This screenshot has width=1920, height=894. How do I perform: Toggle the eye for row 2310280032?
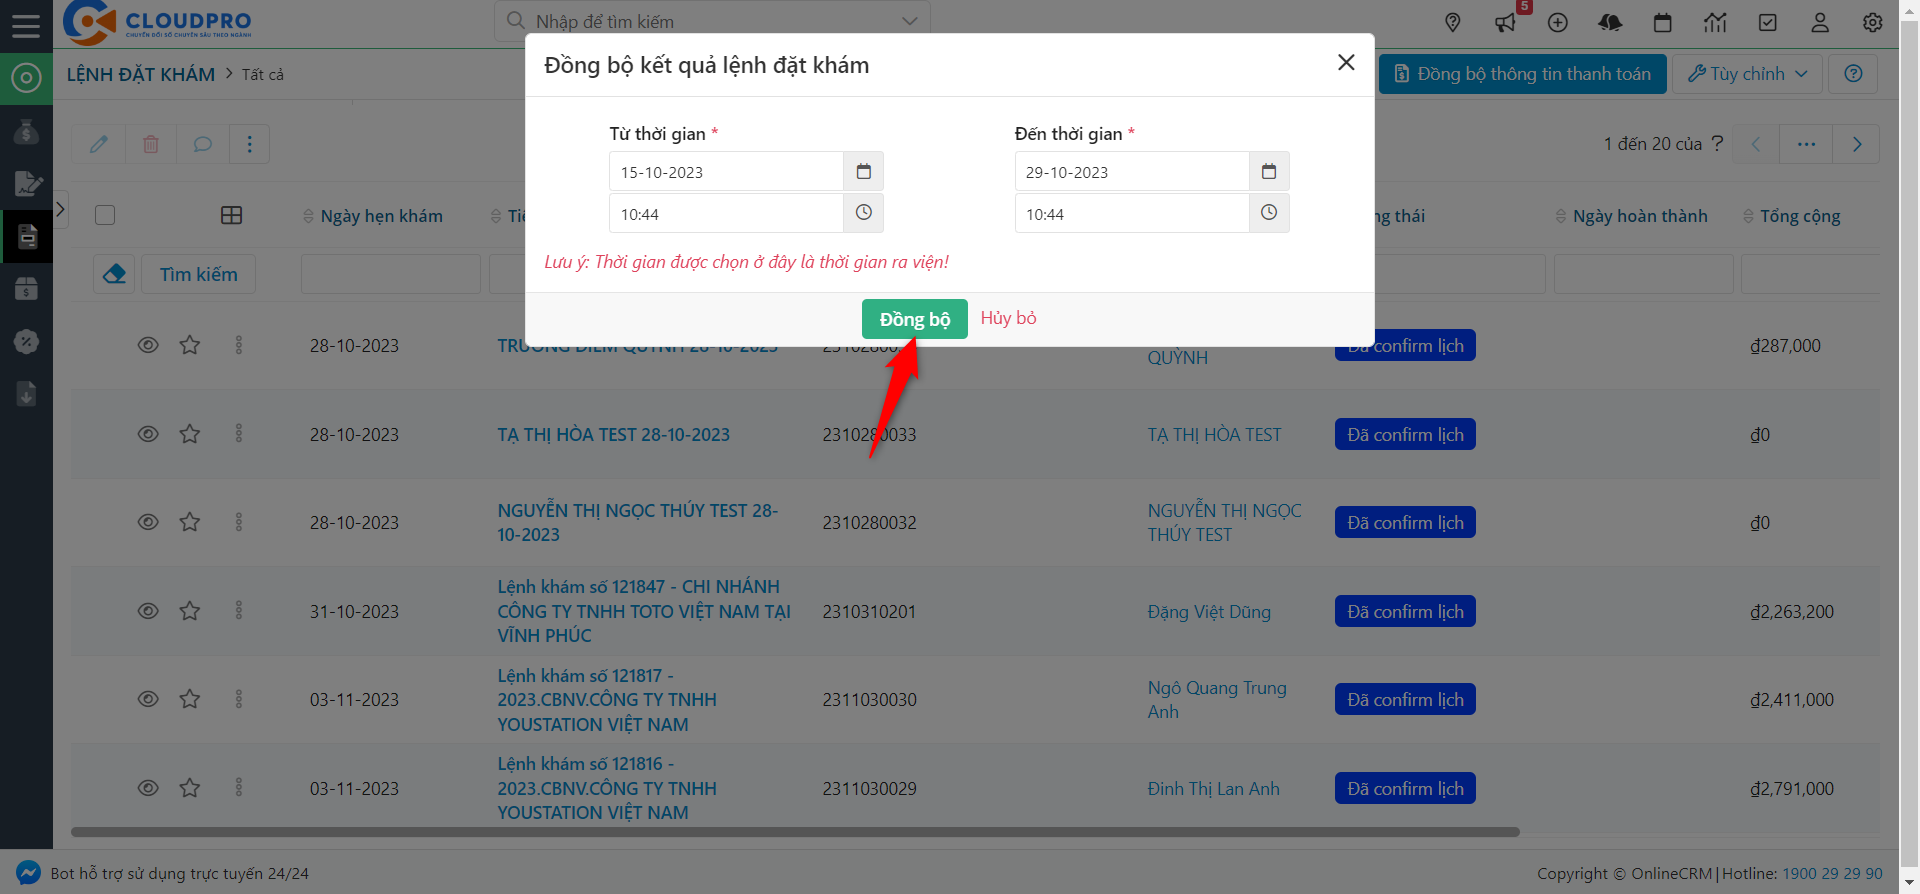click(148, 522)
